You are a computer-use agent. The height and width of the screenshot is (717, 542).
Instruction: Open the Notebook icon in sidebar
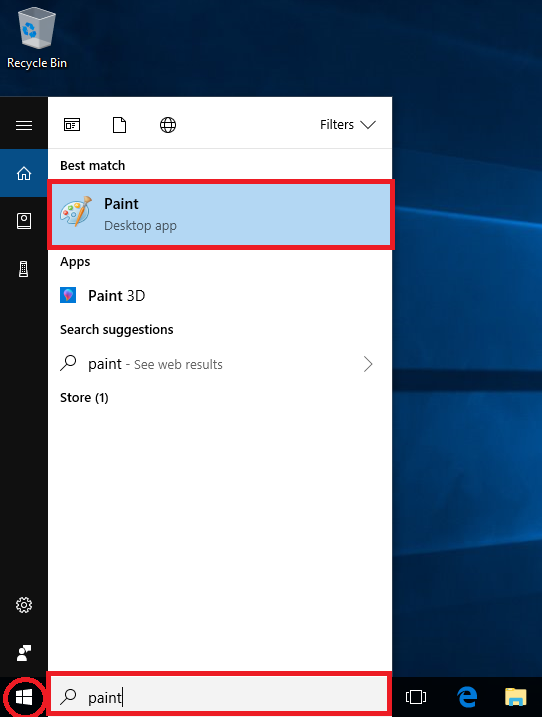pos(24,221)
